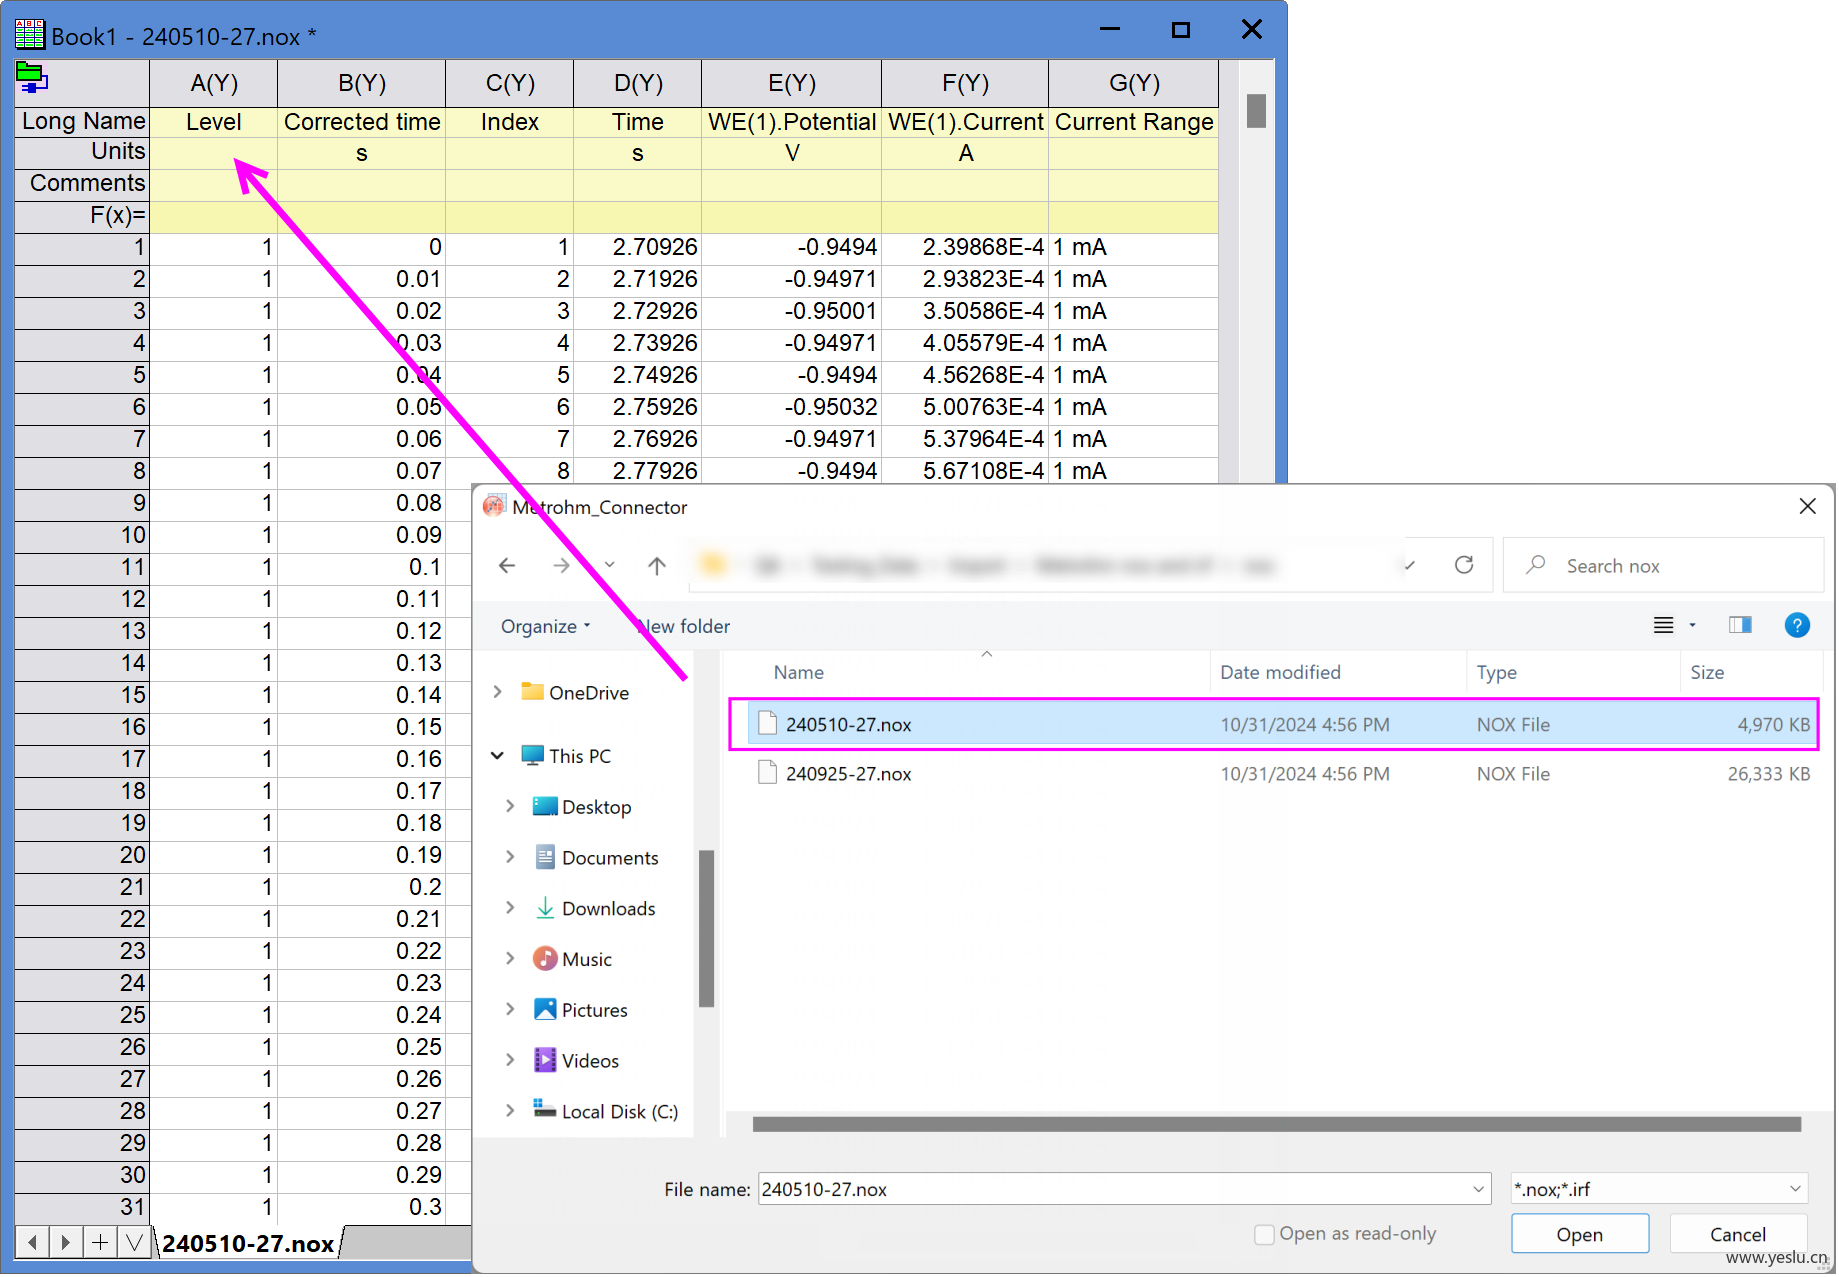The width and height of the screenshot is (1839, 1277).
Task: Toggle the preview pane icon
Action: pos(1740,625)
